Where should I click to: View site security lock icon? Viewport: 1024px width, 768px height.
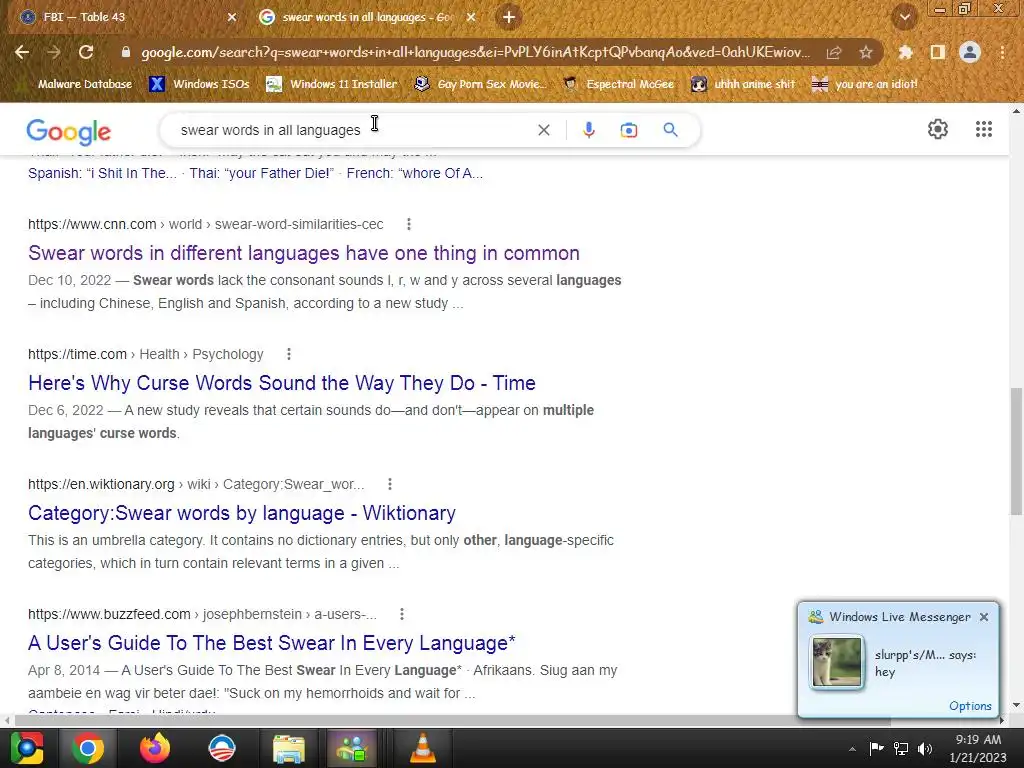[x=126, y=52]
